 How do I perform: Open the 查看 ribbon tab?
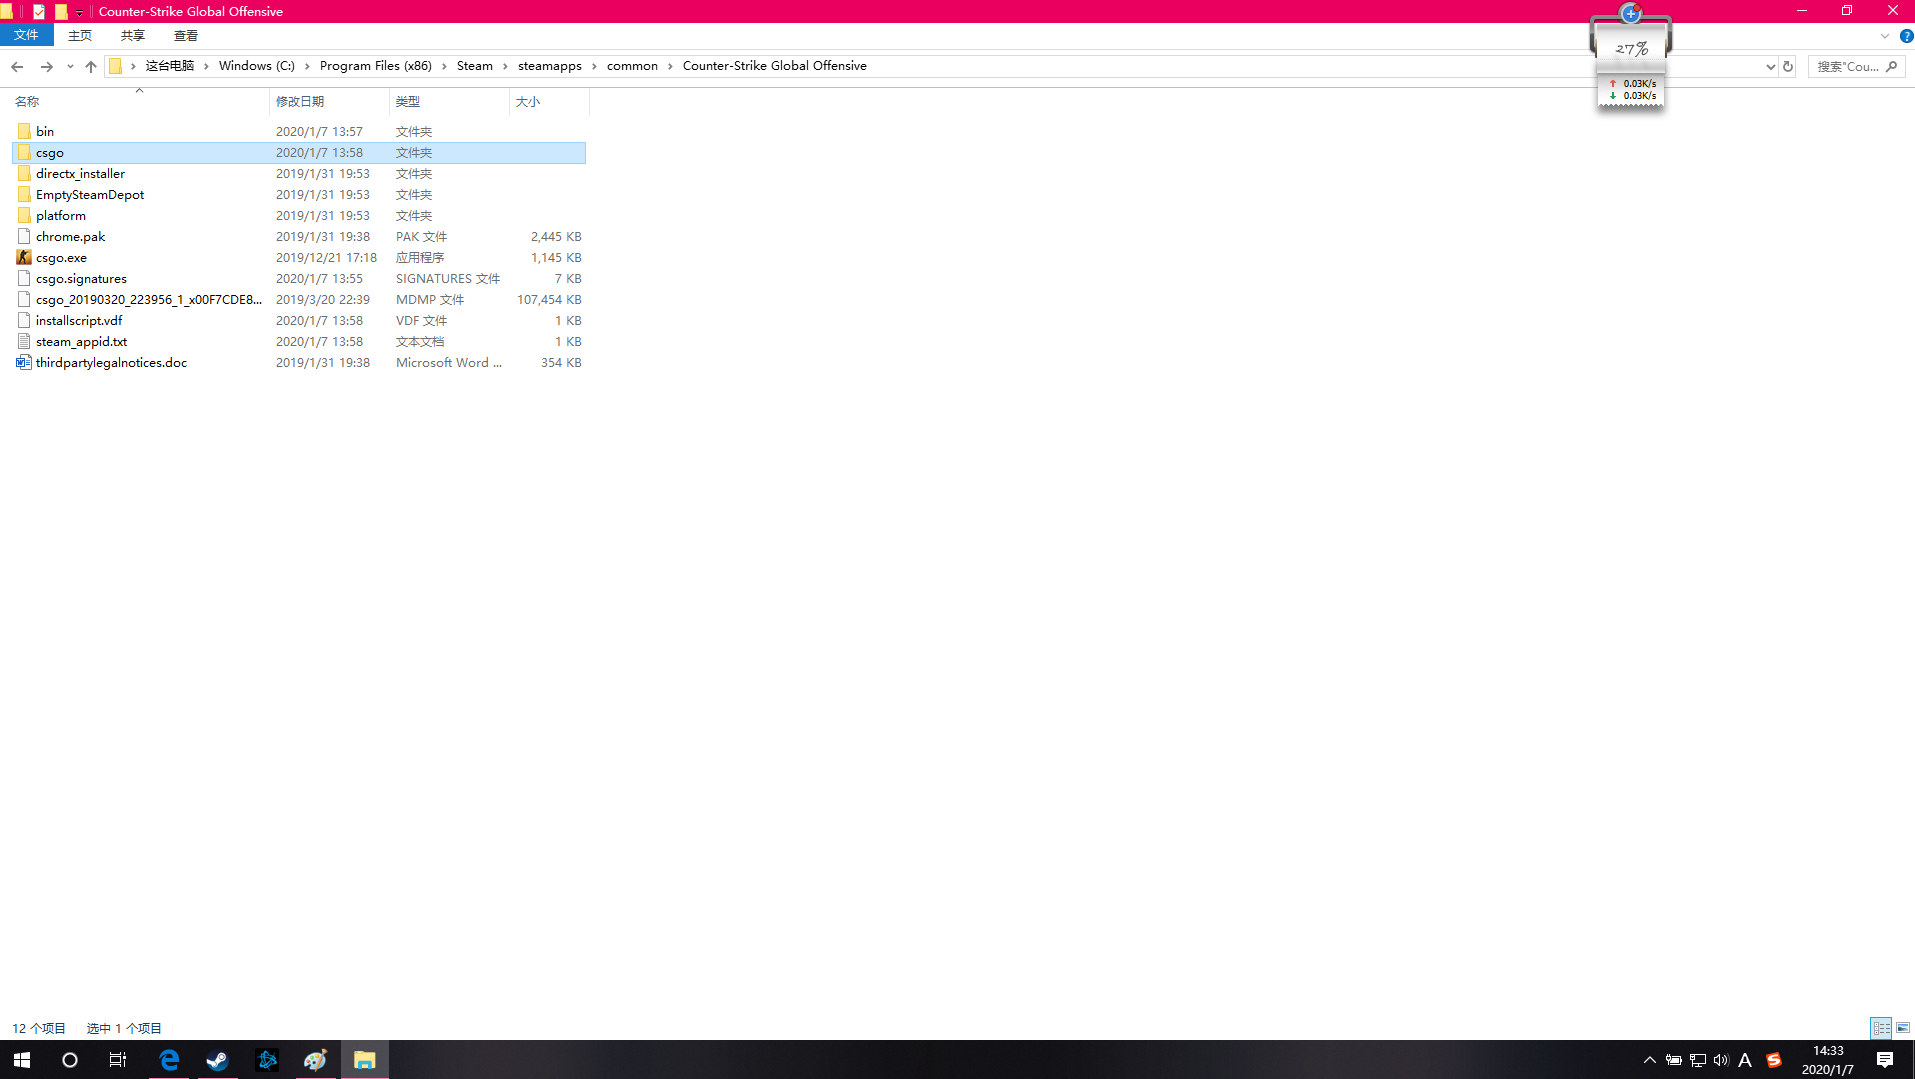[186, 35]
